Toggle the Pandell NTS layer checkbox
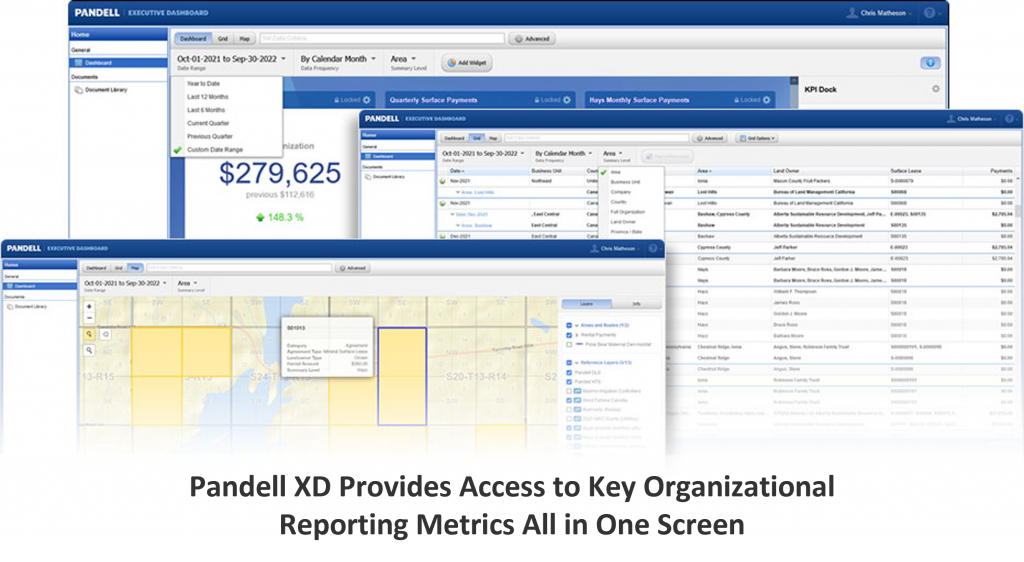This screenshot has width=1024, height=562. pyautogui.click(x=569, y=381)
